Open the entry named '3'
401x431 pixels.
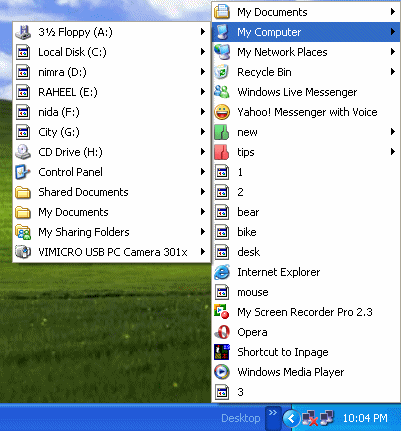306,392
